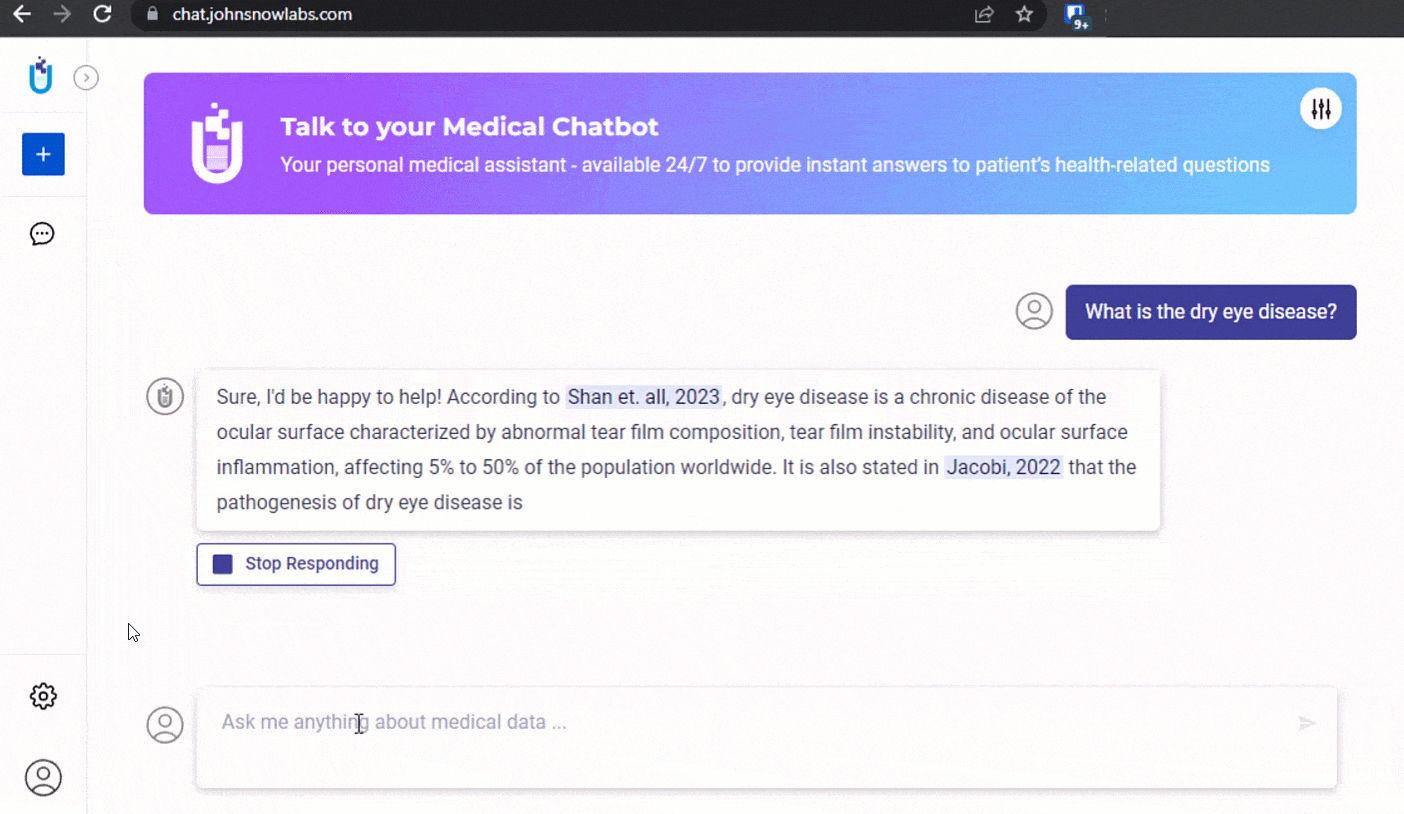Click Stop Responding to halt the answer
This screenshot has width=1404, height=814.
pos(296,564)
